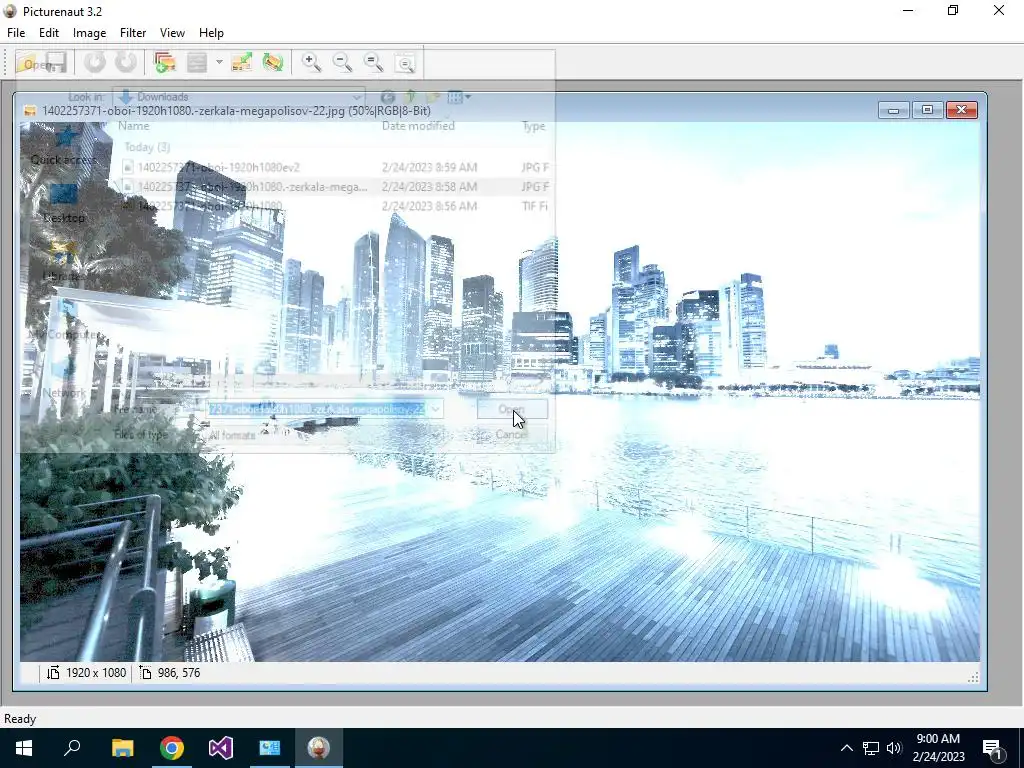This screenshot has height=768, width=1024.
Task: Open the Help menu
Action: tap(211, 33)
